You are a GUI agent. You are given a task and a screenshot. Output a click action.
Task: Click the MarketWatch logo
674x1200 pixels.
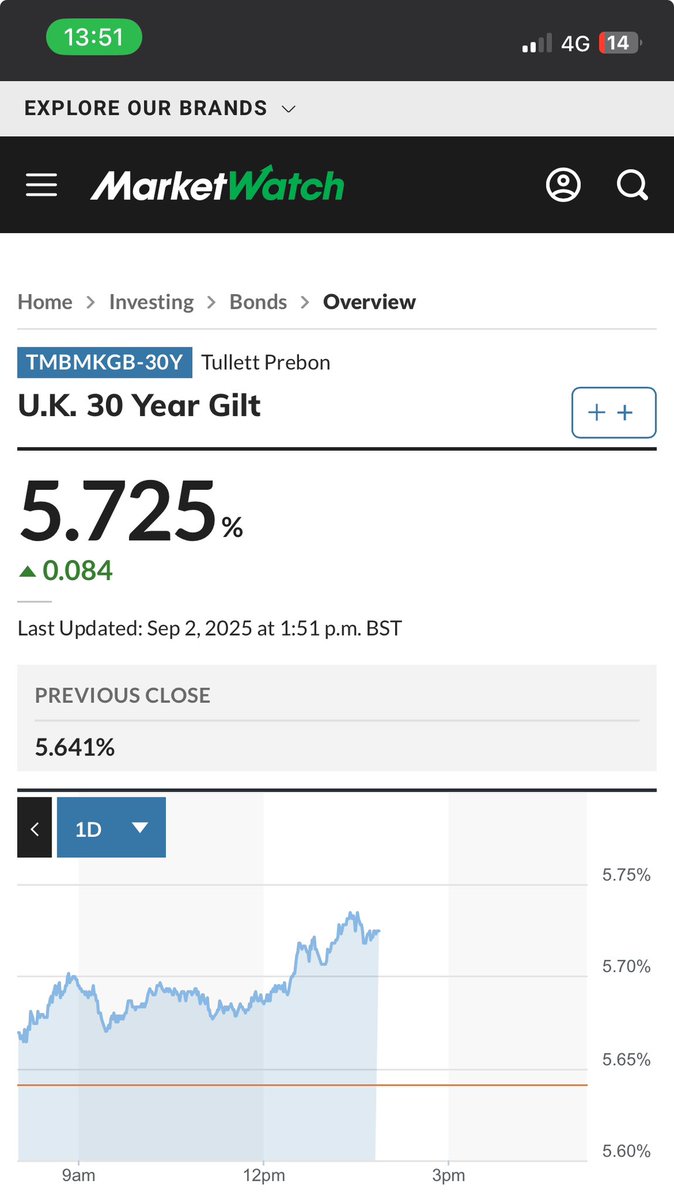click(x=217, y=185)
